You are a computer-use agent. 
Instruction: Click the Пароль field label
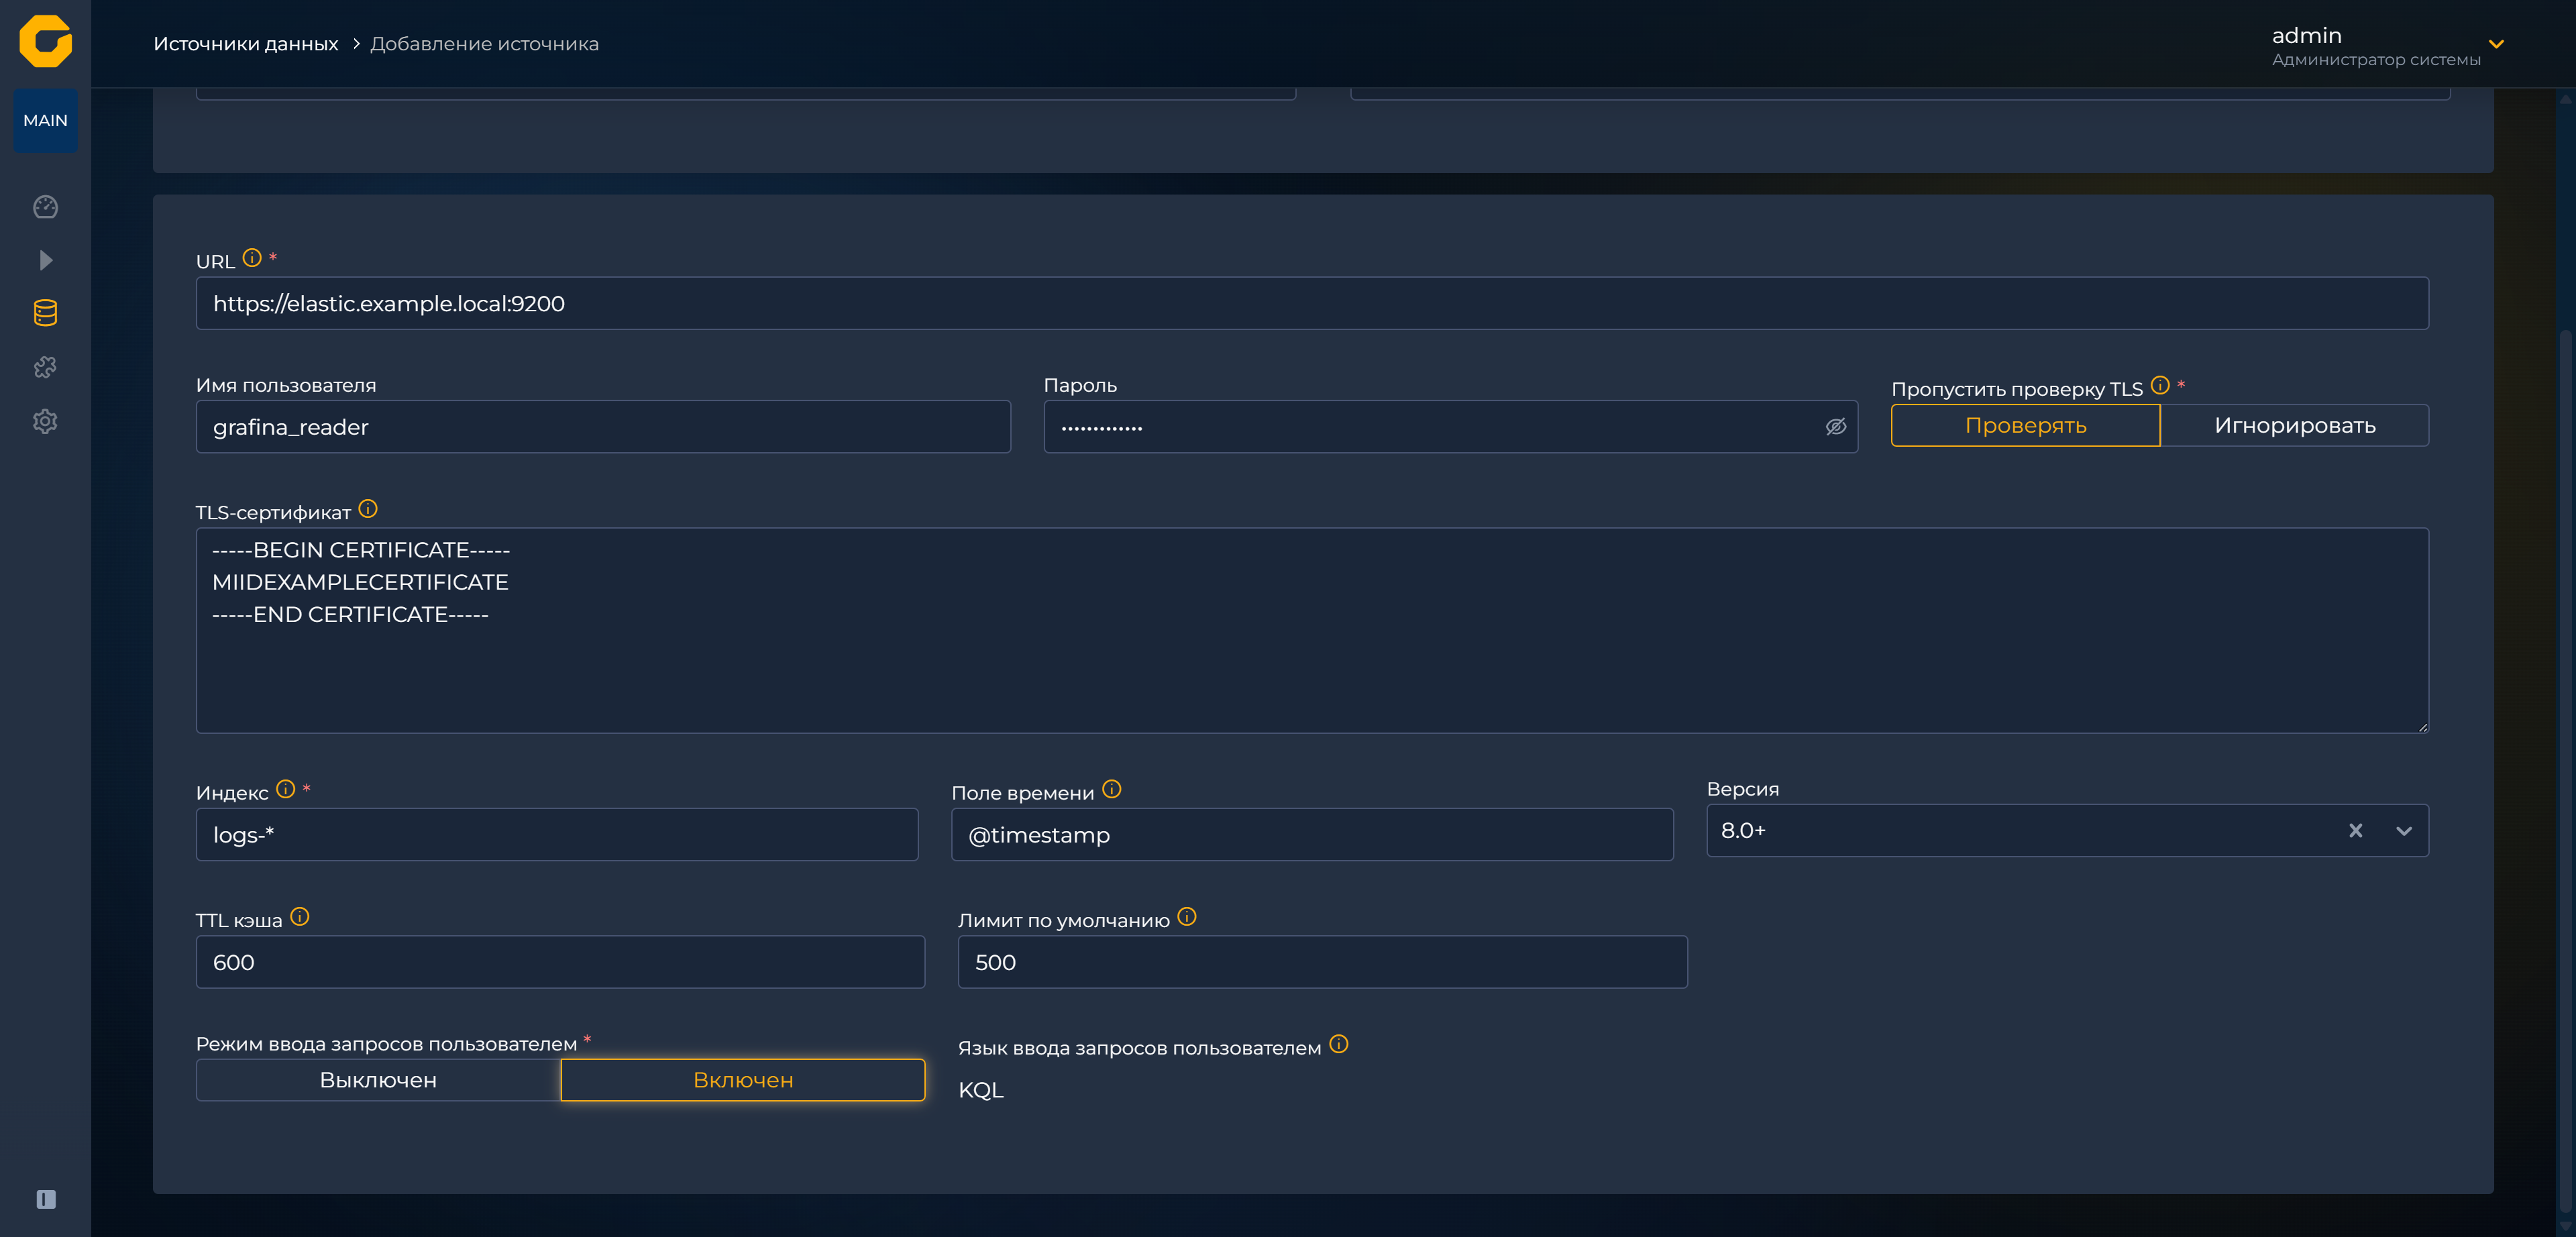click(x=1080, y=385)
